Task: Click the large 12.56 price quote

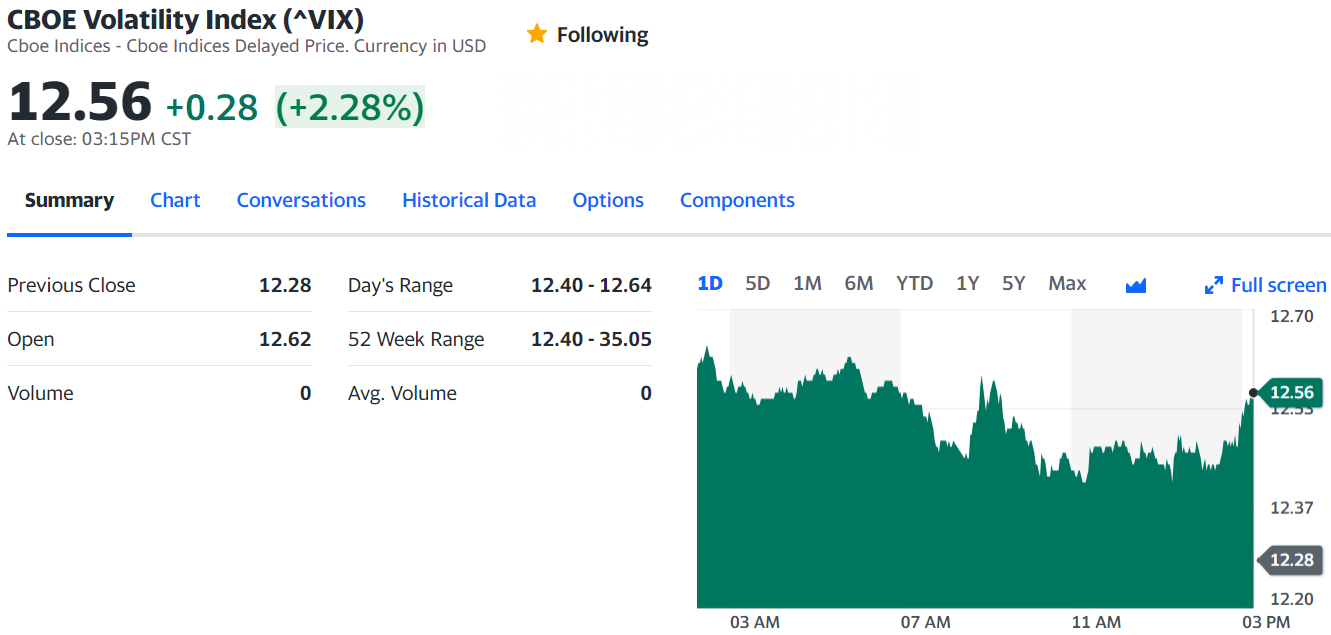Action: coord(80,102)
